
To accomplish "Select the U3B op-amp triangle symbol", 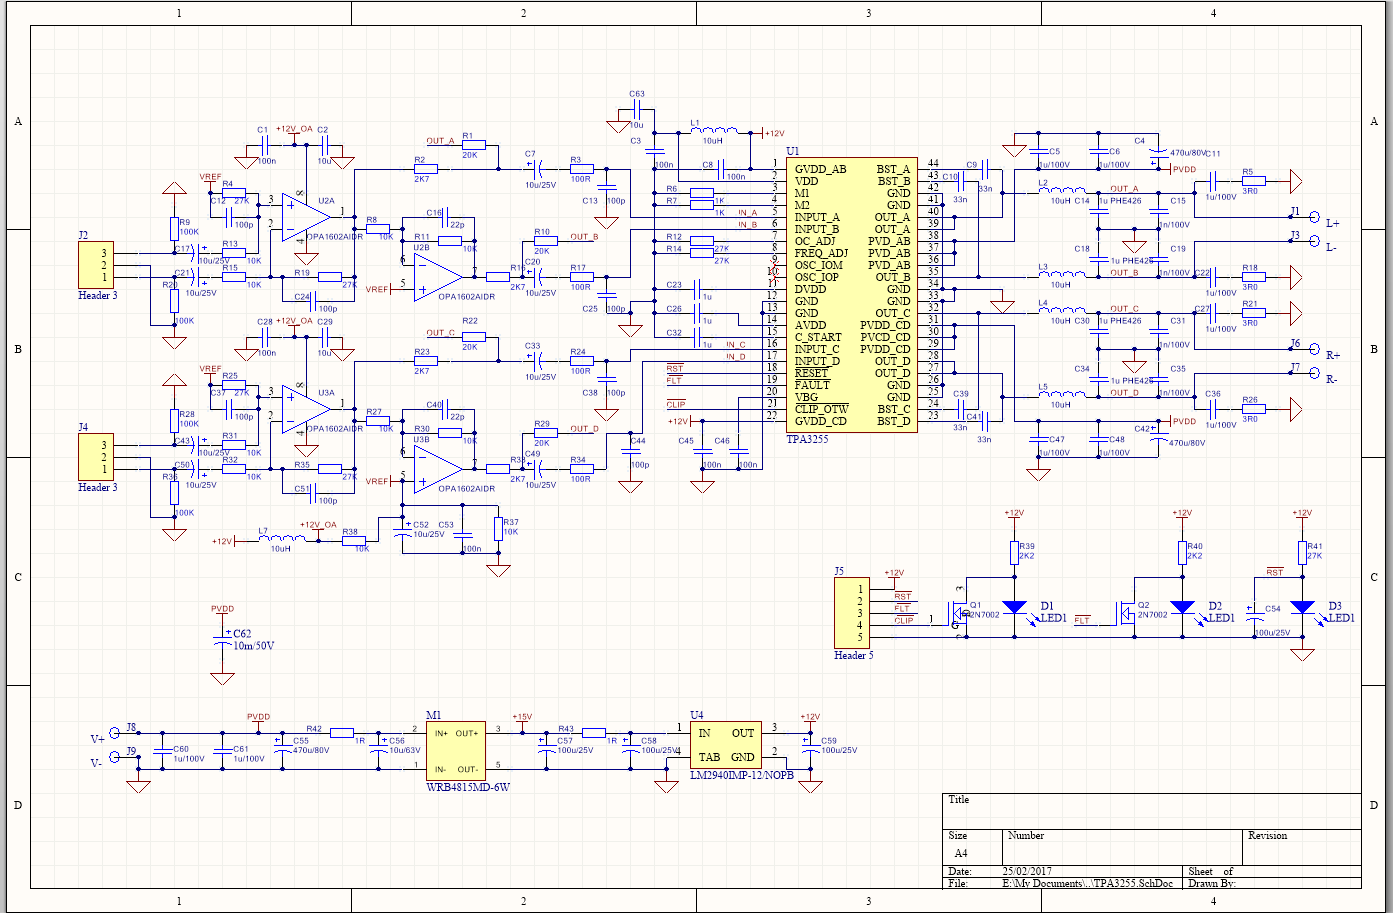I will [x=438, y=468].
